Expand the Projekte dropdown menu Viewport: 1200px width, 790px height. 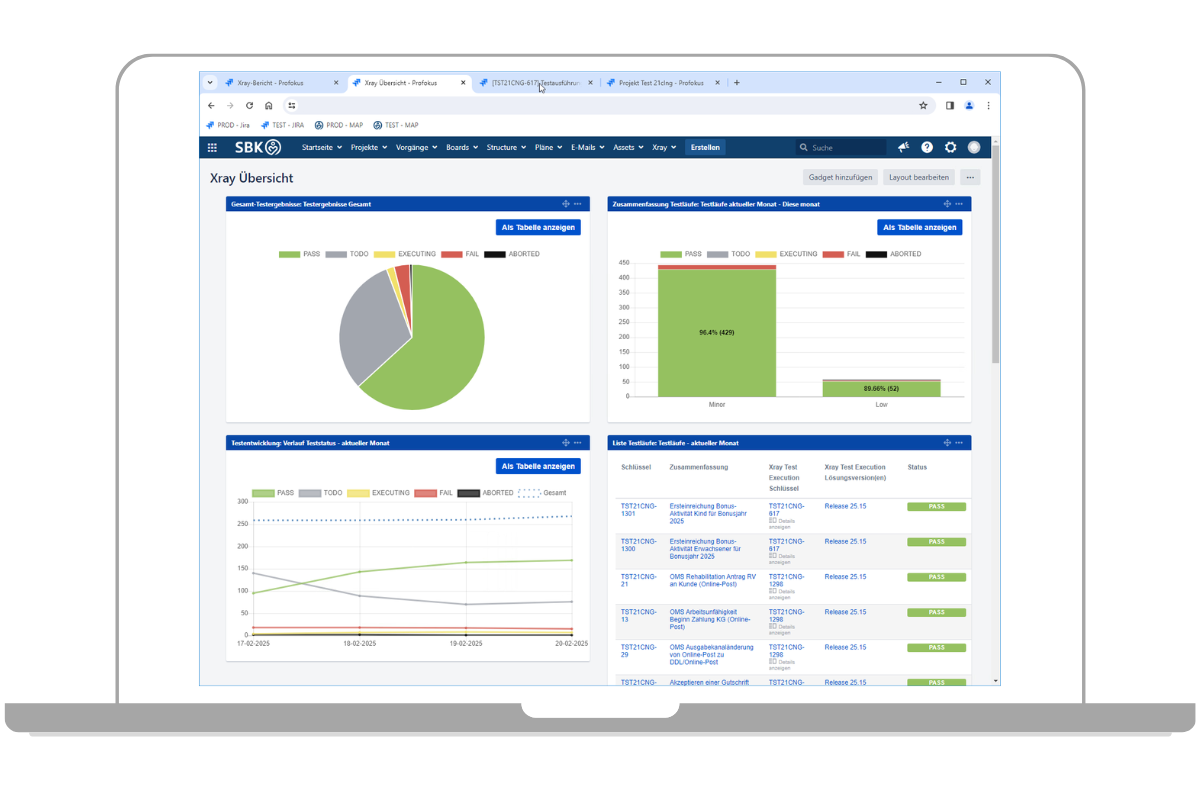click(367, 147)
